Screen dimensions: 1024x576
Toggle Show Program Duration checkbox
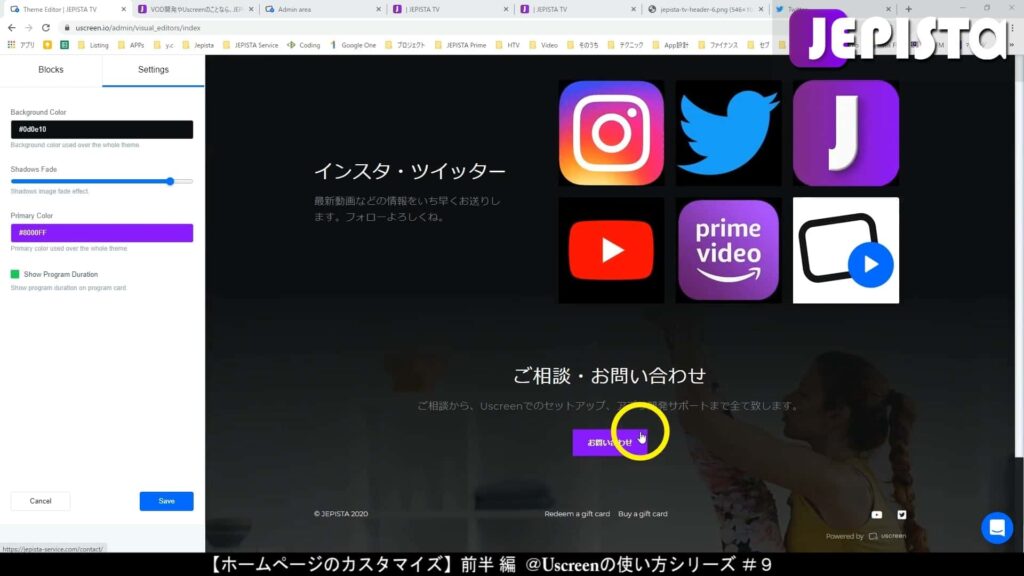15,274
